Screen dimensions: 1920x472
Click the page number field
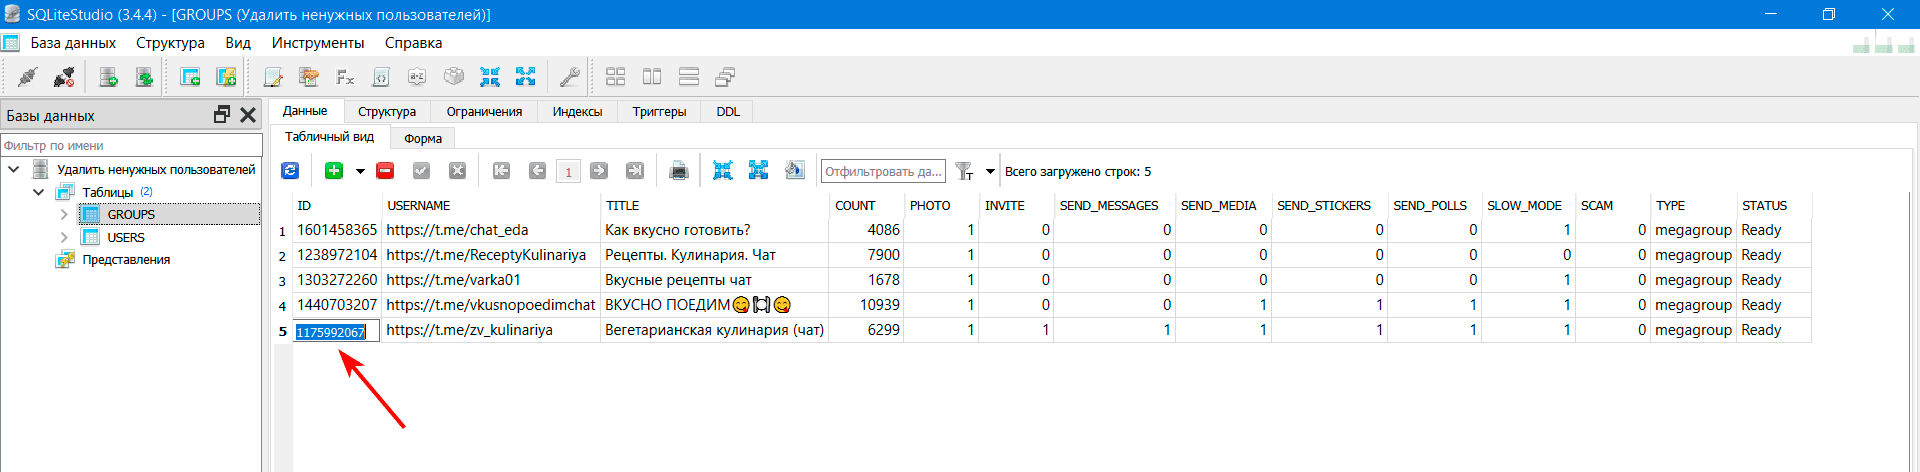pyautogui.click(x=568, y=171)
